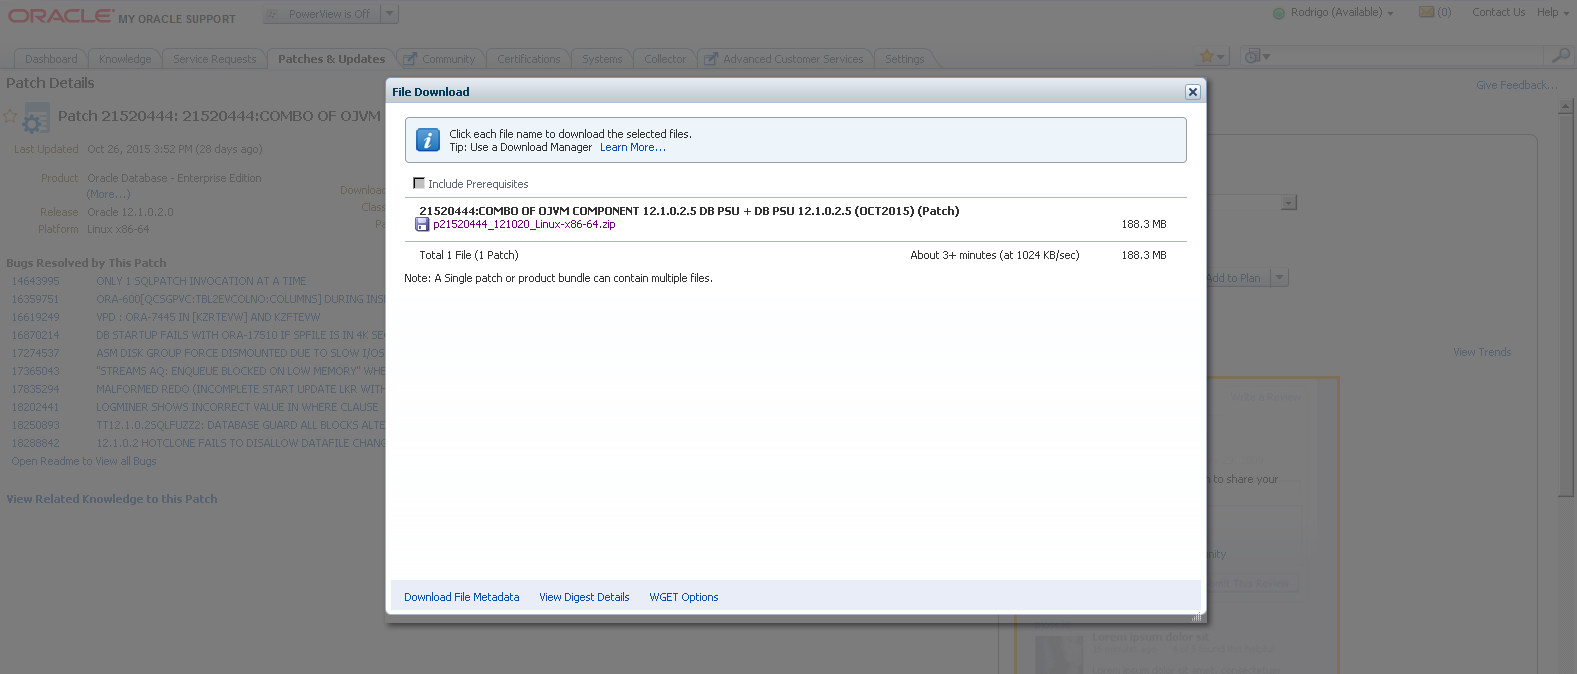
Task: Open the Certifications tab
Action: coord(529,59)
